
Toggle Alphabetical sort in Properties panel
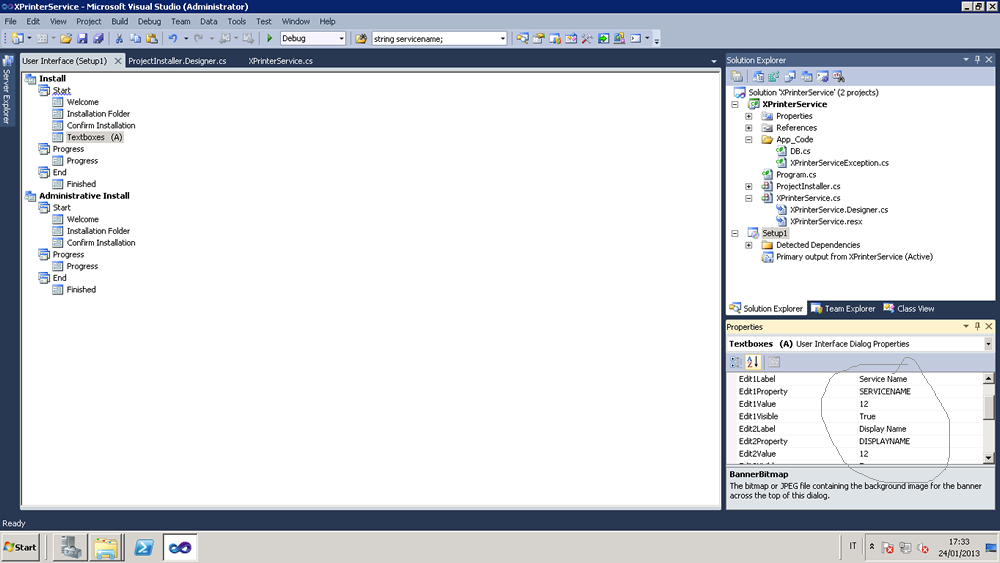[x=753, y=362]
